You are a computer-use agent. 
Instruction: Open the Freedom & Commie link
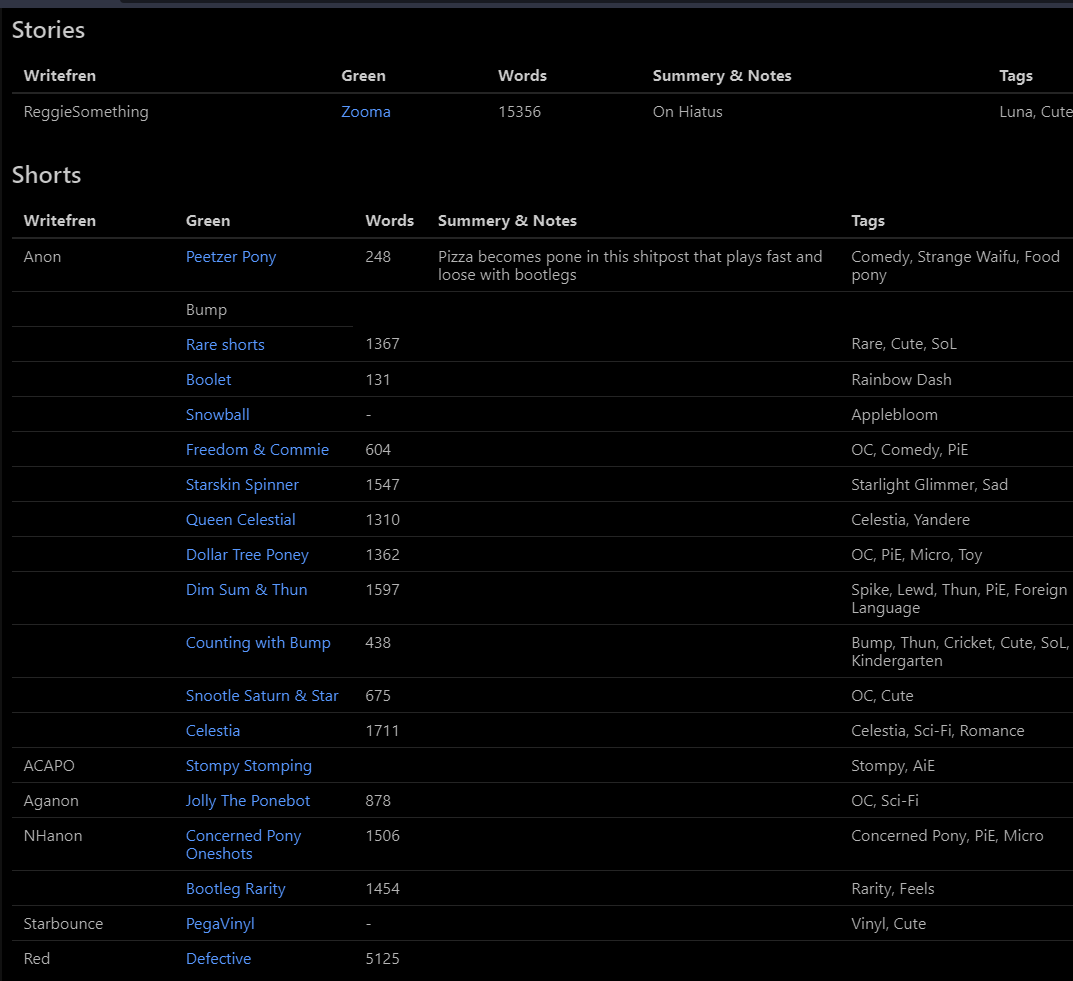pyautogui.click(x=257, y=449)
